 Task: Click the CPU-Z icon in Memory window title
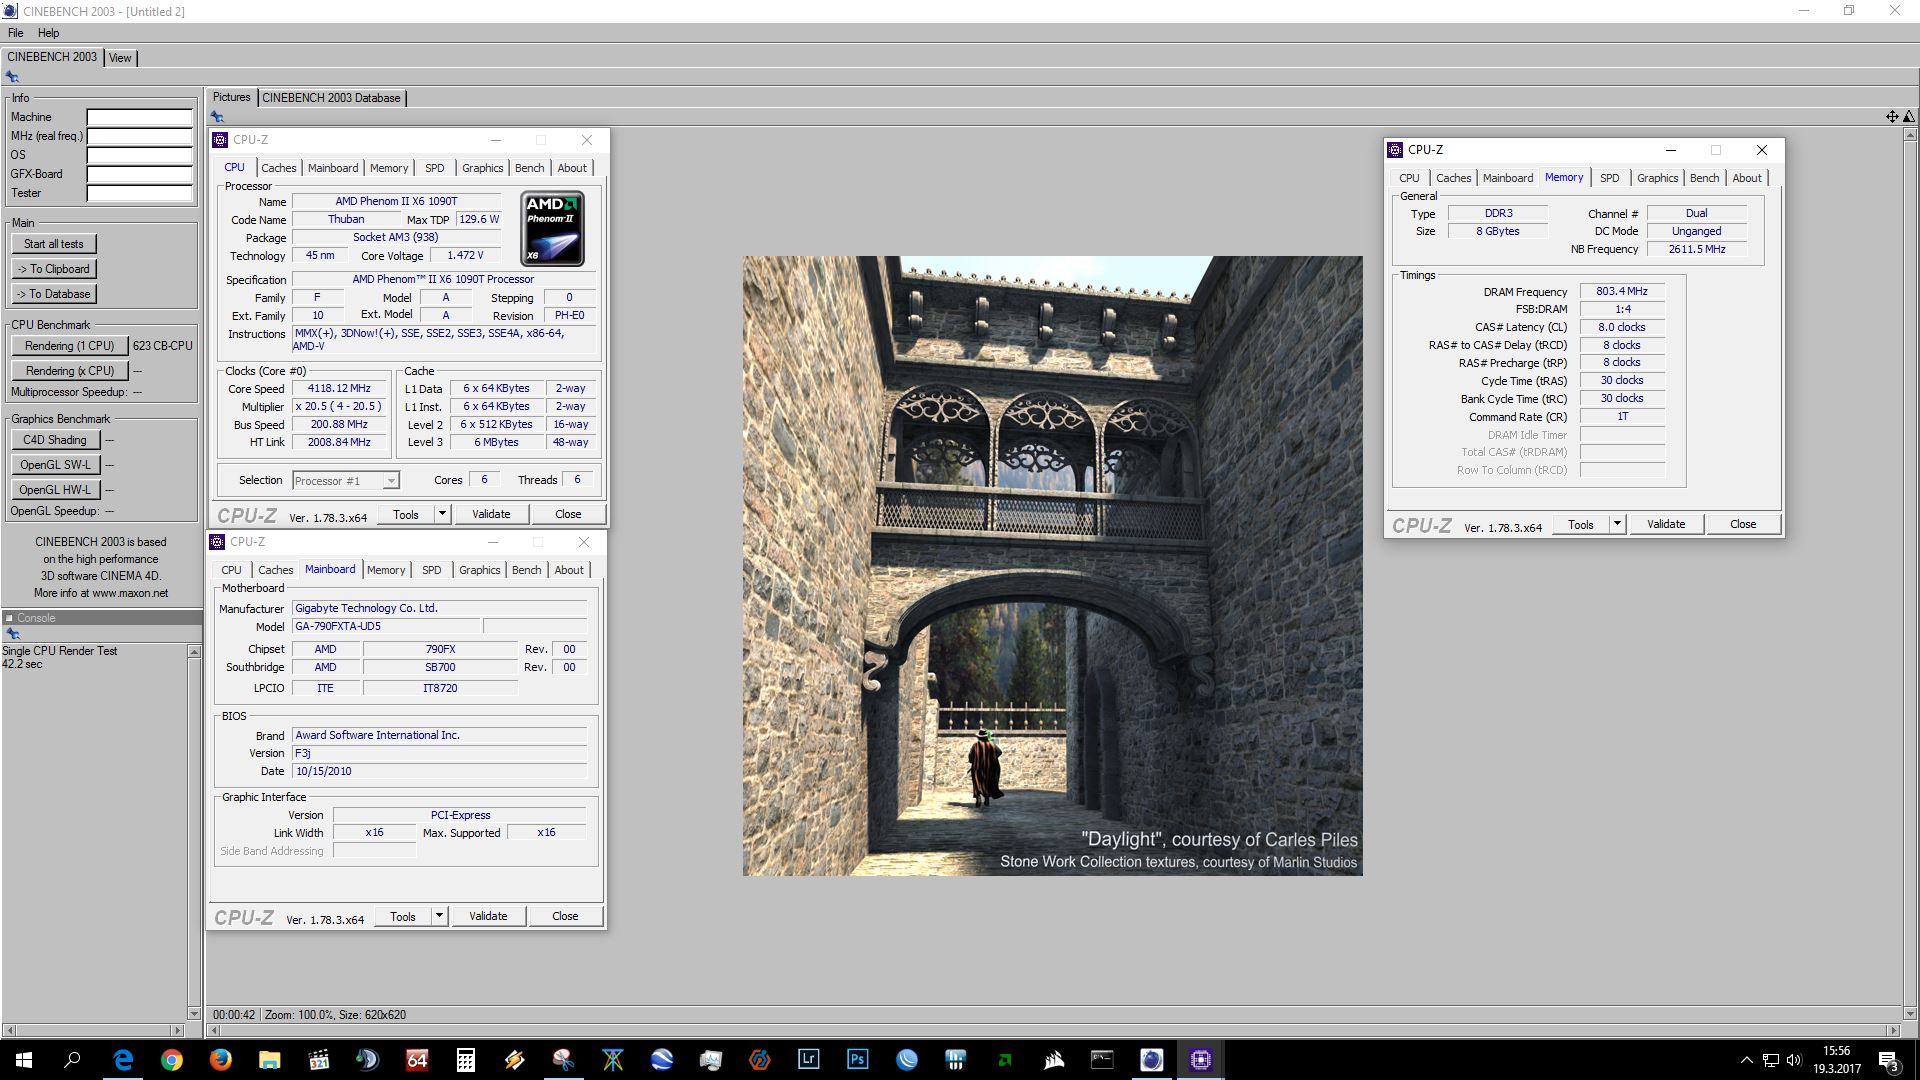click(1395, 150)
